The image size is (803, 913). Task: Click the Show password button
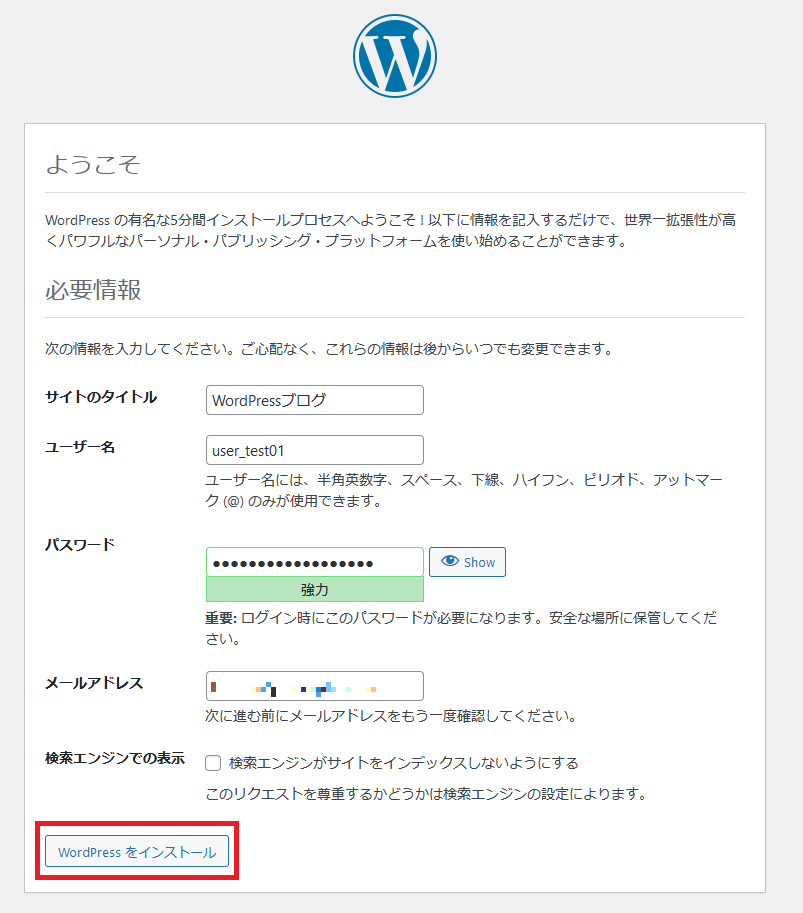(468, 562)
